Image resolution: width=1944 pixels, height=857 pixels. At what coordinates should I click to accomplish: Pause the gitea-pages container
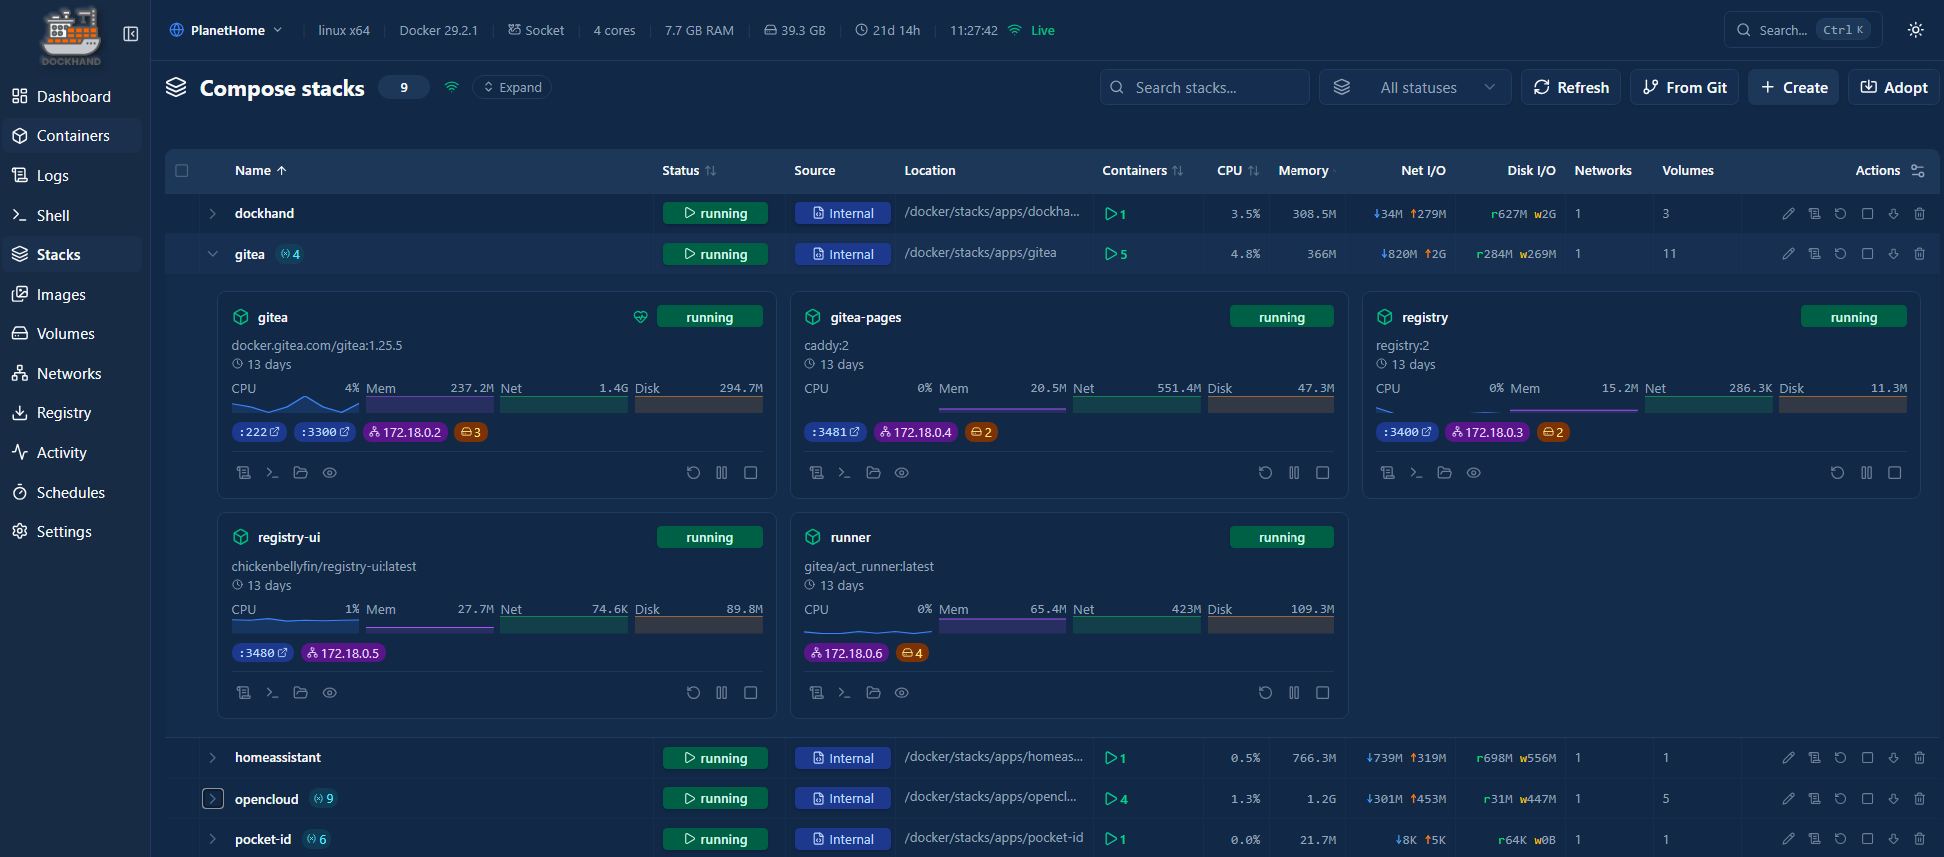pos(1294,473)
